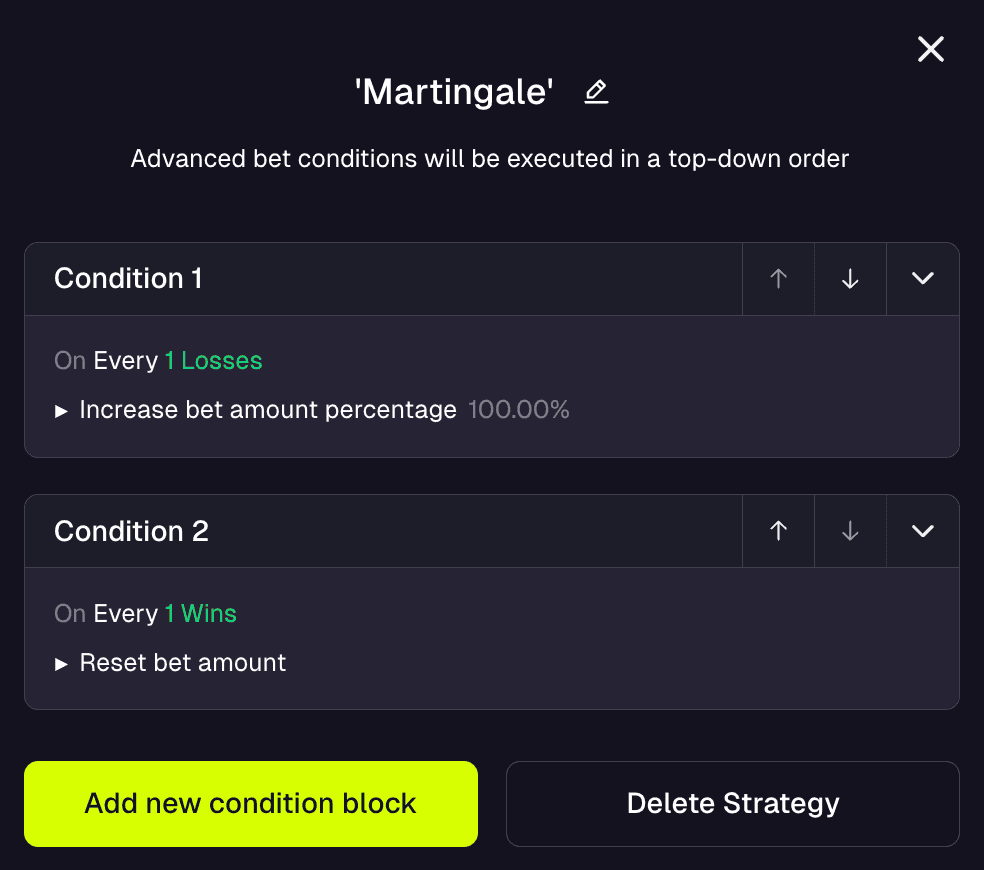Click the rename pencil icon for the strategy

(x=596, y=92)
